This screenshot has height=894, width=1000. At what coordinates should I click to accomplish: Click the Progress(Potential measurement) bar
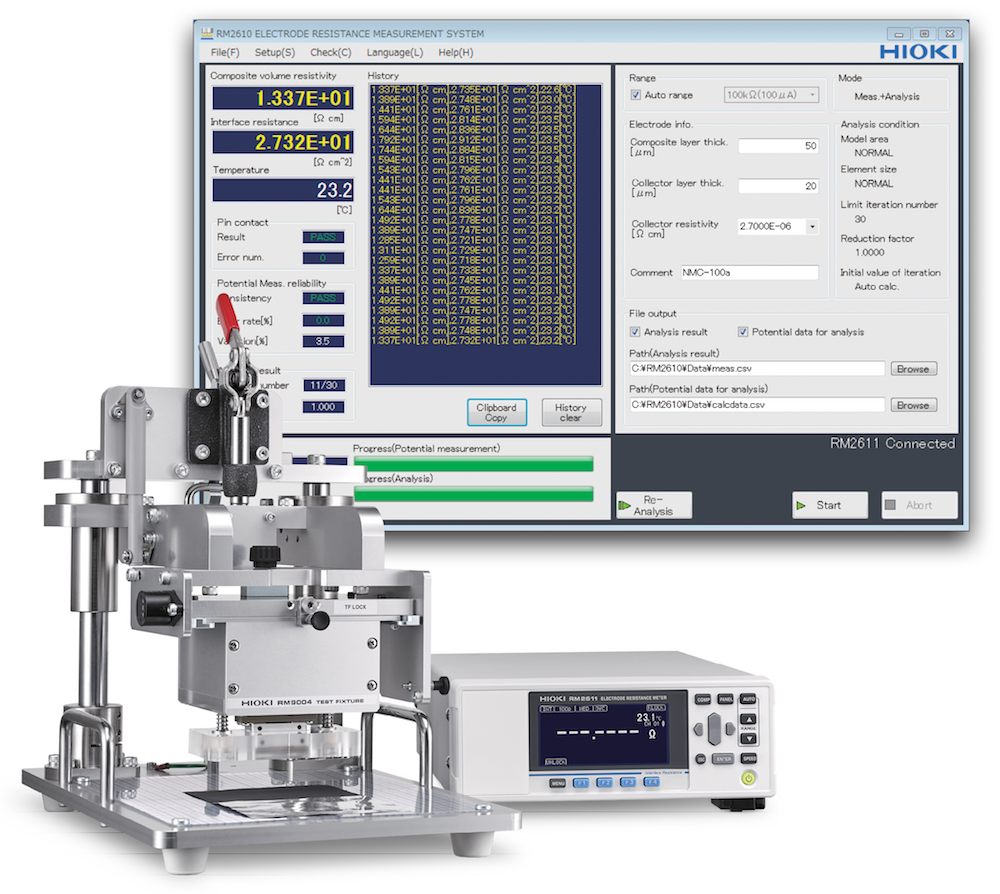pos(473,463)
